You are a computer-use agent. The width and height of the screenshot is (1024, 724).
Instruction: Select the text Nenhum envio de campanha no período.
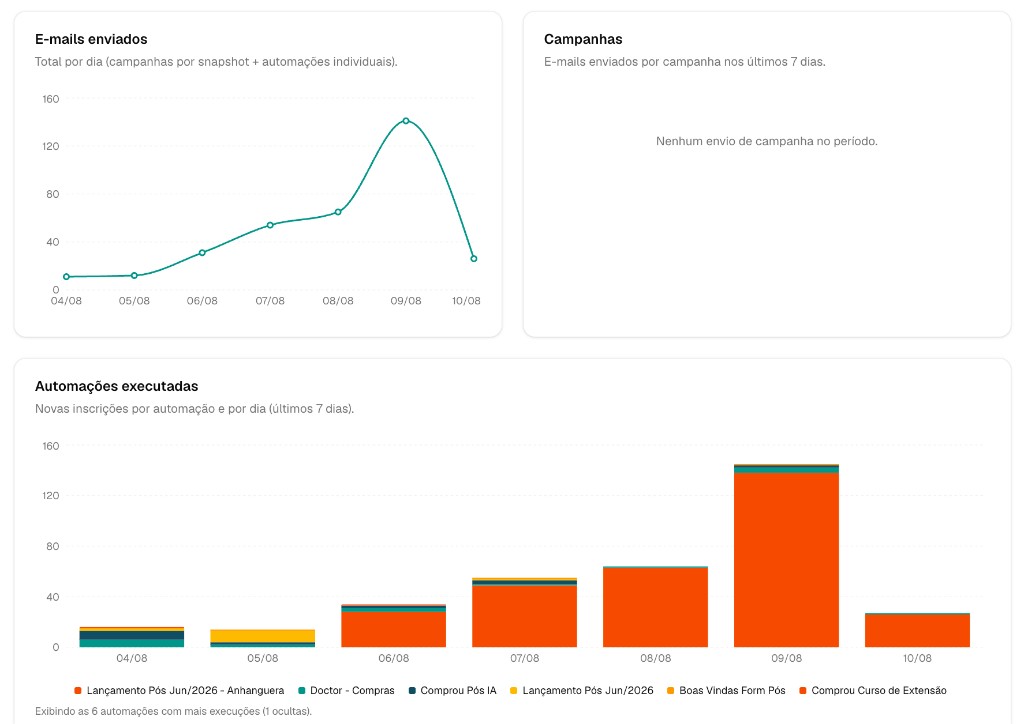[767, 141]
